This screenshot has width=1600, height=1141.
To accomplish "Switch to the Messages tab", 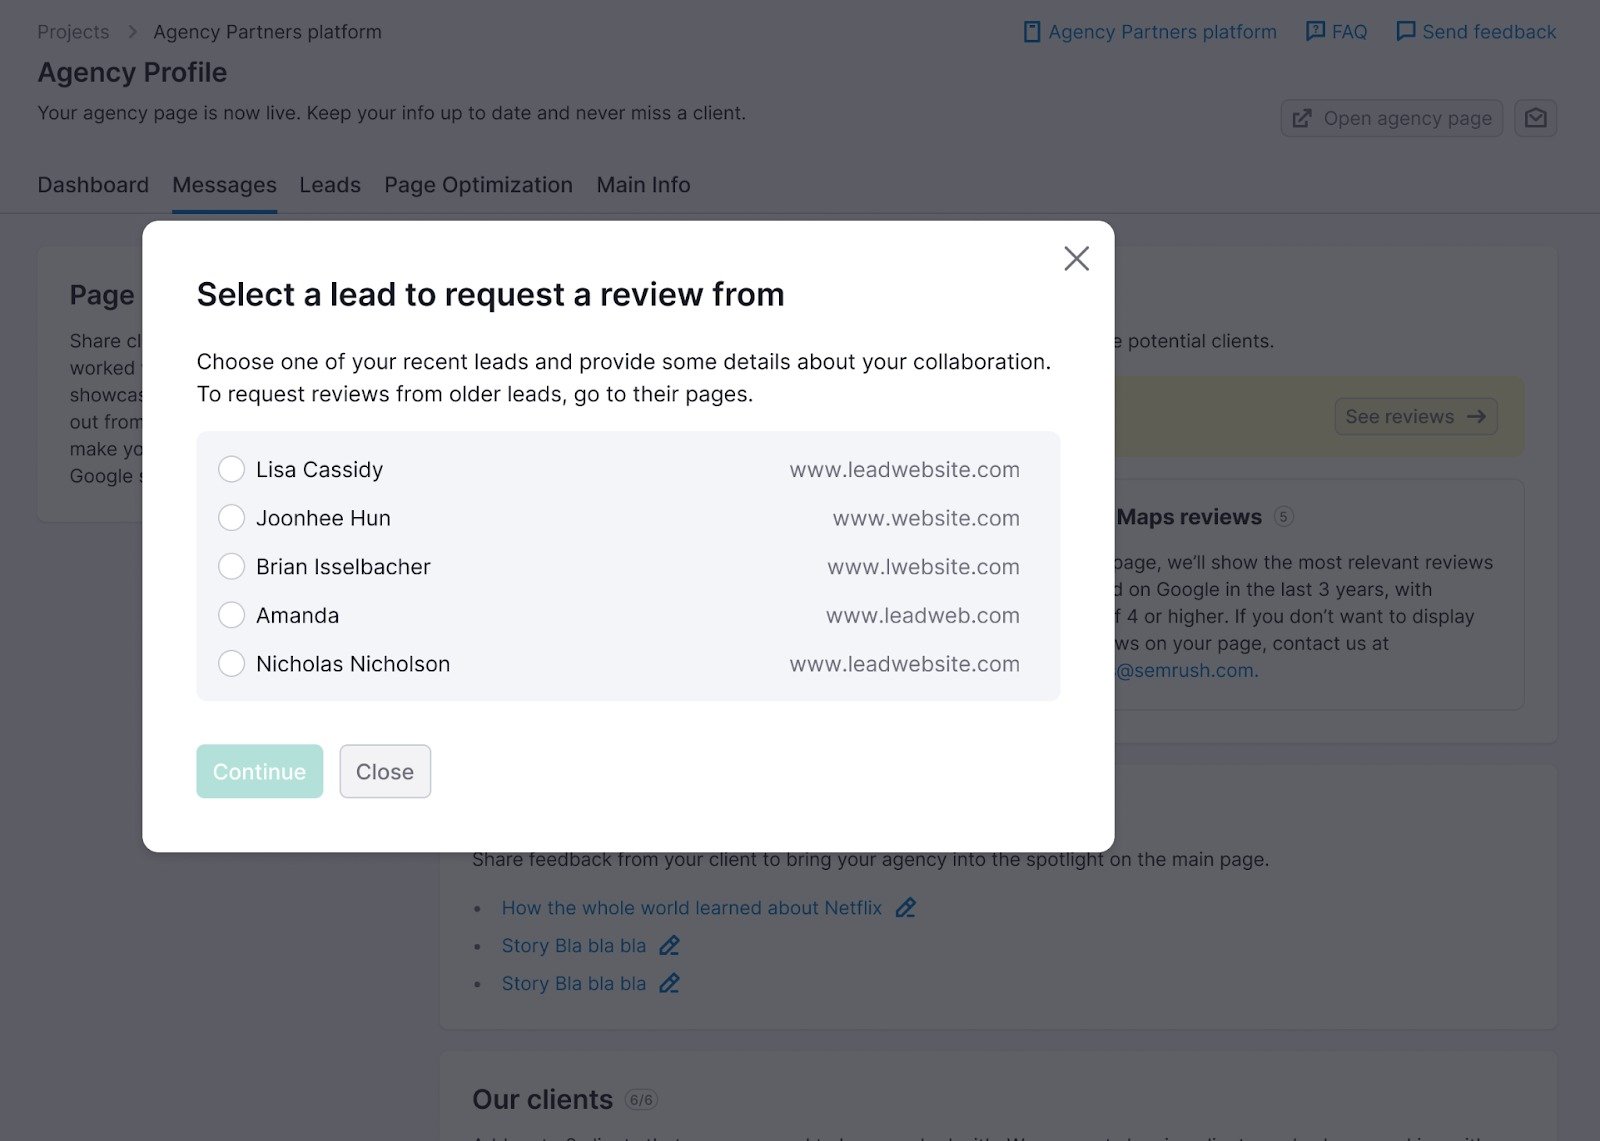I will (x=224, y=185).
